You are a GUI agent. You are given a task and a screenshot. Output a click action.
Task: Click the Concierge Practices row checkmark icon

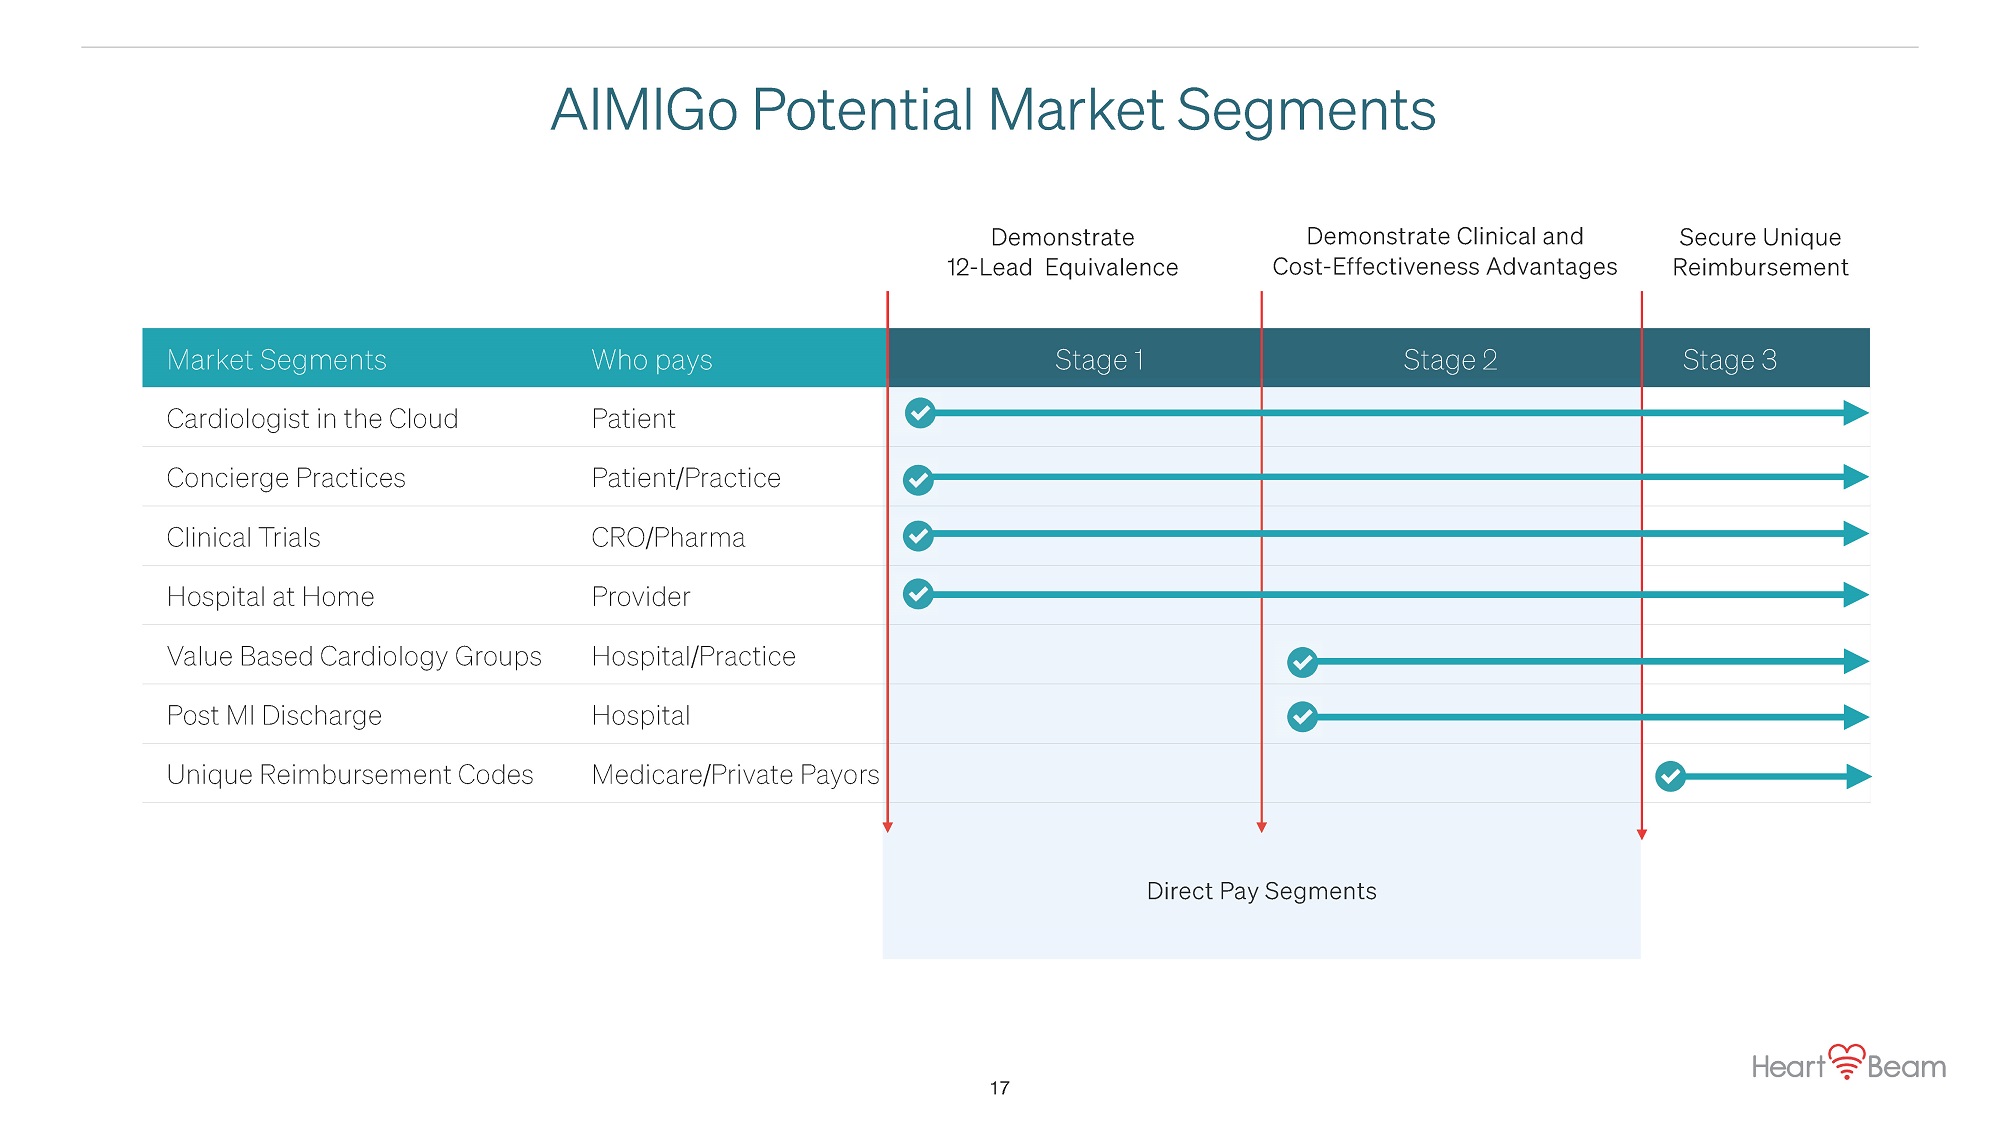pos(918,480)
